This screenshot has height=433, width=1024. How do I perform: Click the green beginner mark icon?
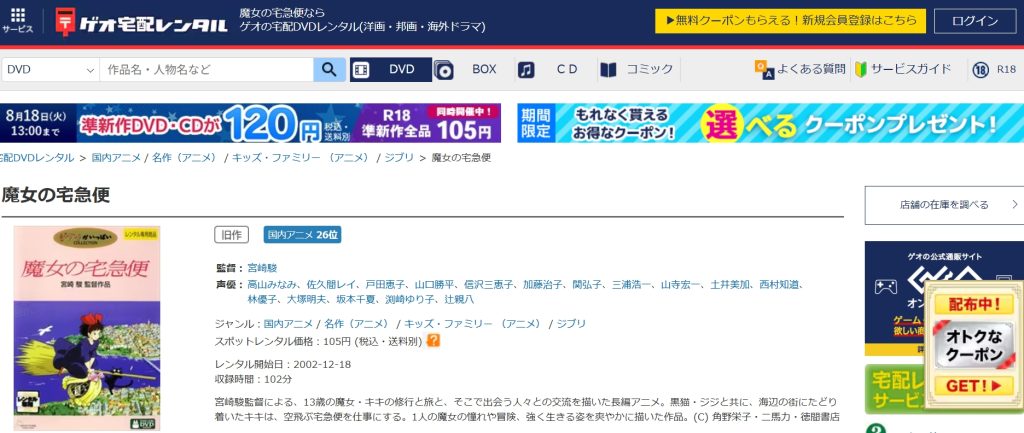pos(861,69)
